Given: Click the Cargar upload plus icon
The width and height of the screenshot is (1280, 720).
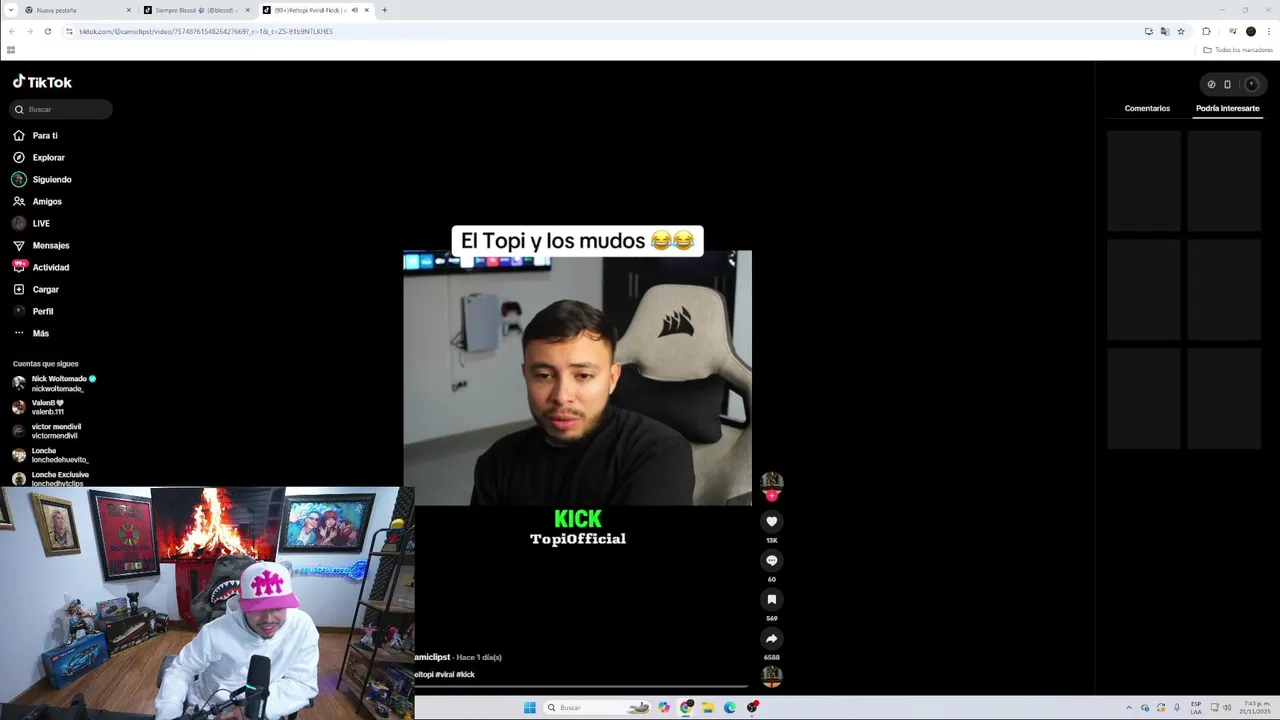Looking at the screenshot, I should tap(19, 289).
